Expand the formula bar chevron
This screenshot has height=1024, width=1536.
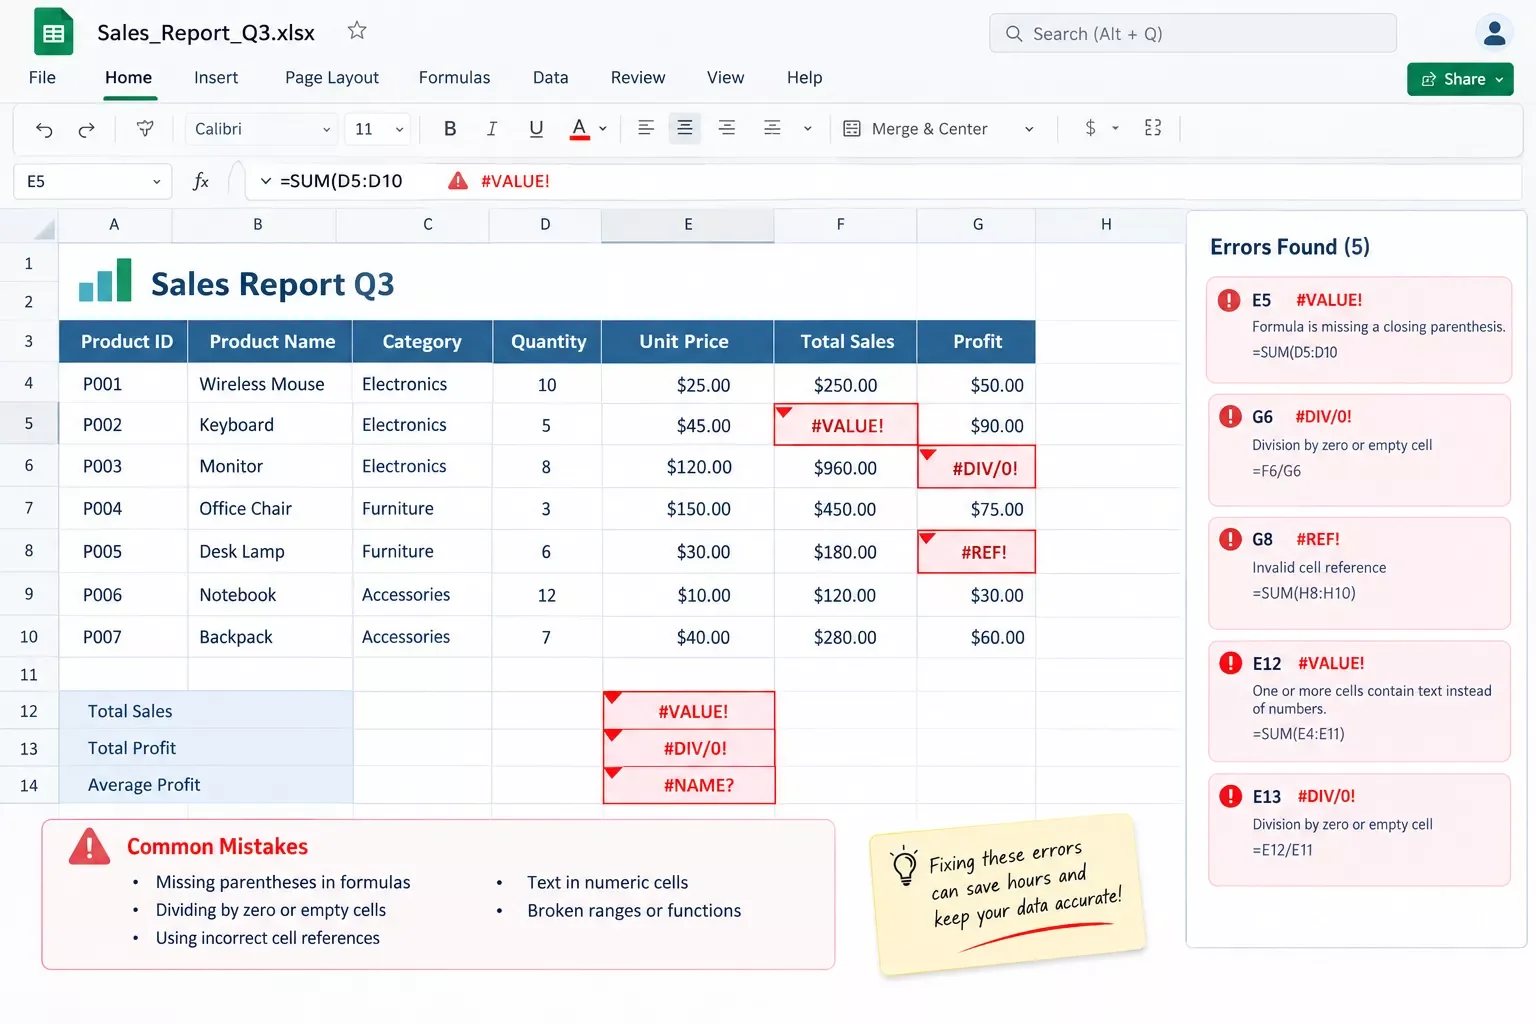click(x=265, y=181)
